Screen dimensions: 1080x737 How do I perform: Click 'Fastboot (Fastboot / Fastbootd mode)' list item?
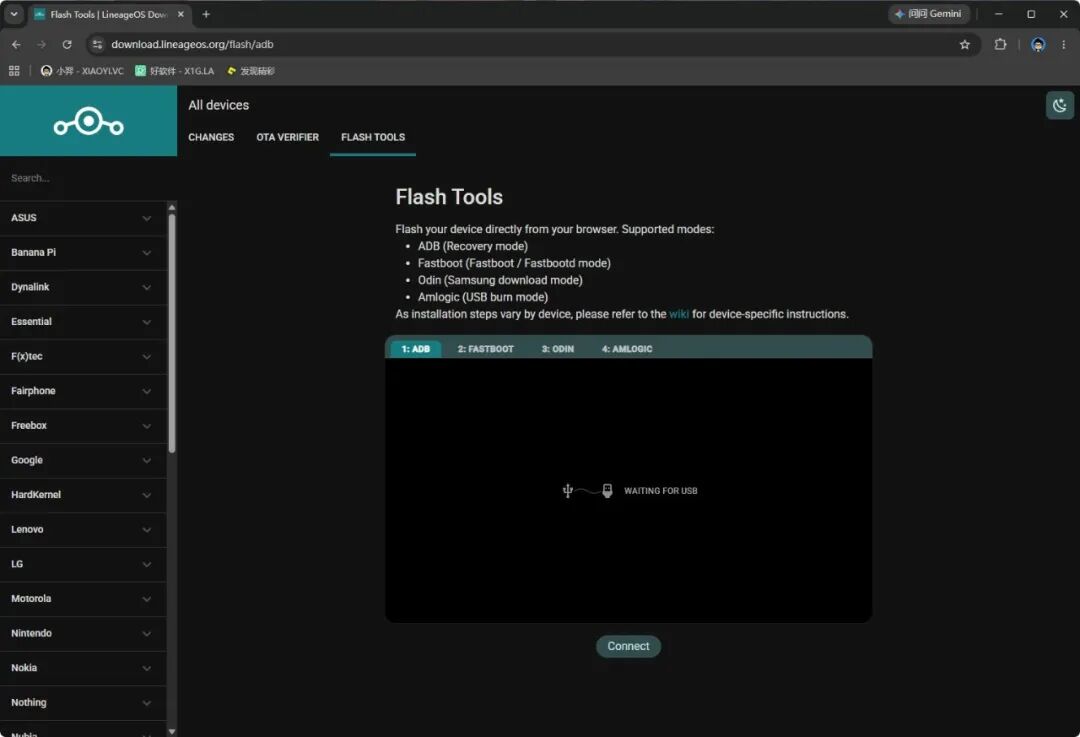(x=514, y=263)
